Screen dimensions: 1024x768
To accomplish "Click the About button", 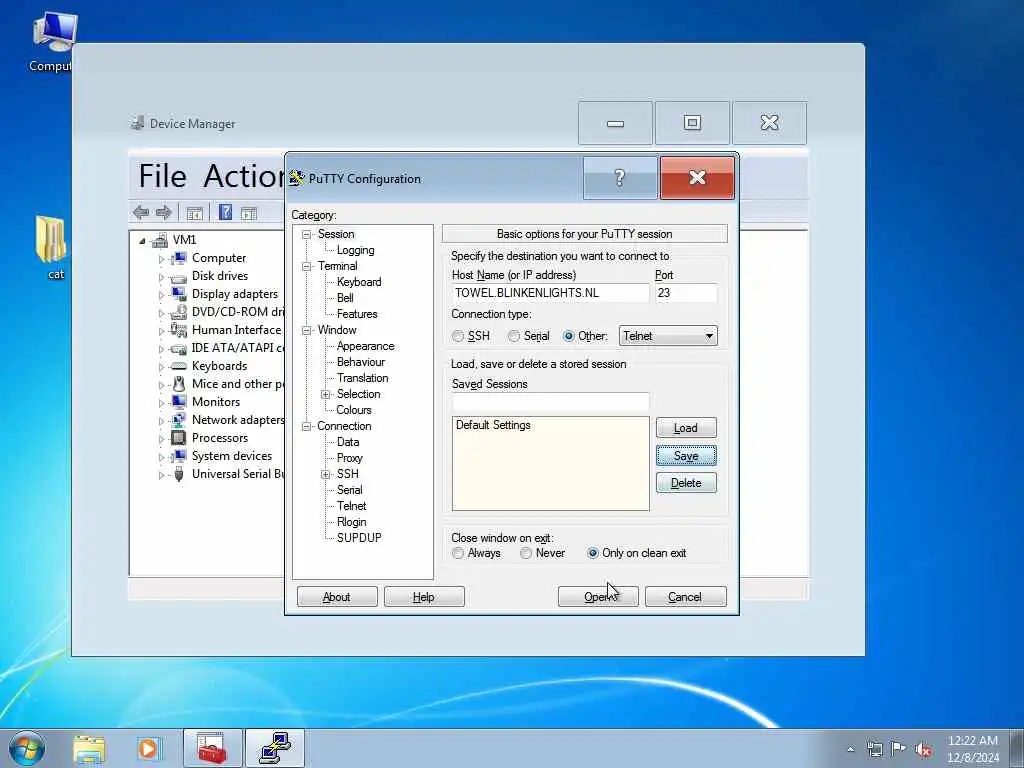I will click(x=337, y=597).
